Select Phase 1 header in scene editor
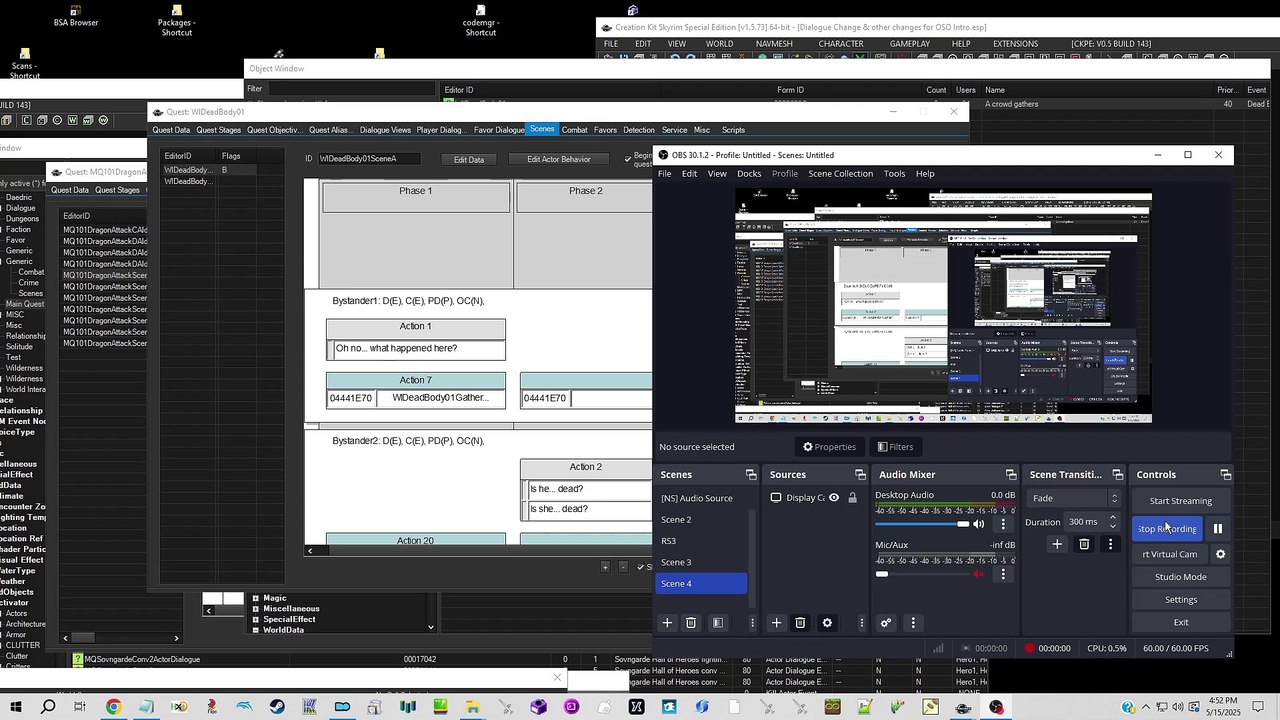This screenshot has height=720, width=1280. [x=416, y=197]
